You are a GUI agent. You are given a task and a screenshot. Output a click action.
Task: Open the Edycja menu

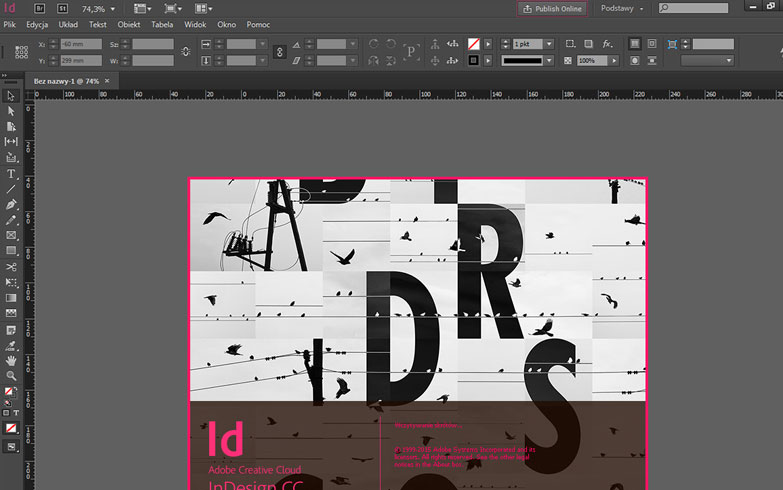click(37, 24)
